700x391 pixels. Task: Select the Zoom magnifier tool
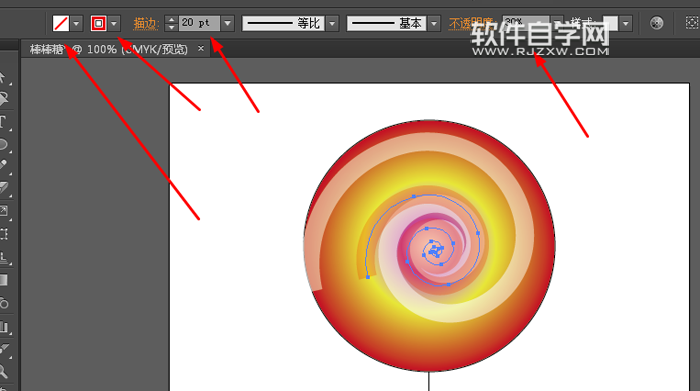click(x=4, y=371)
